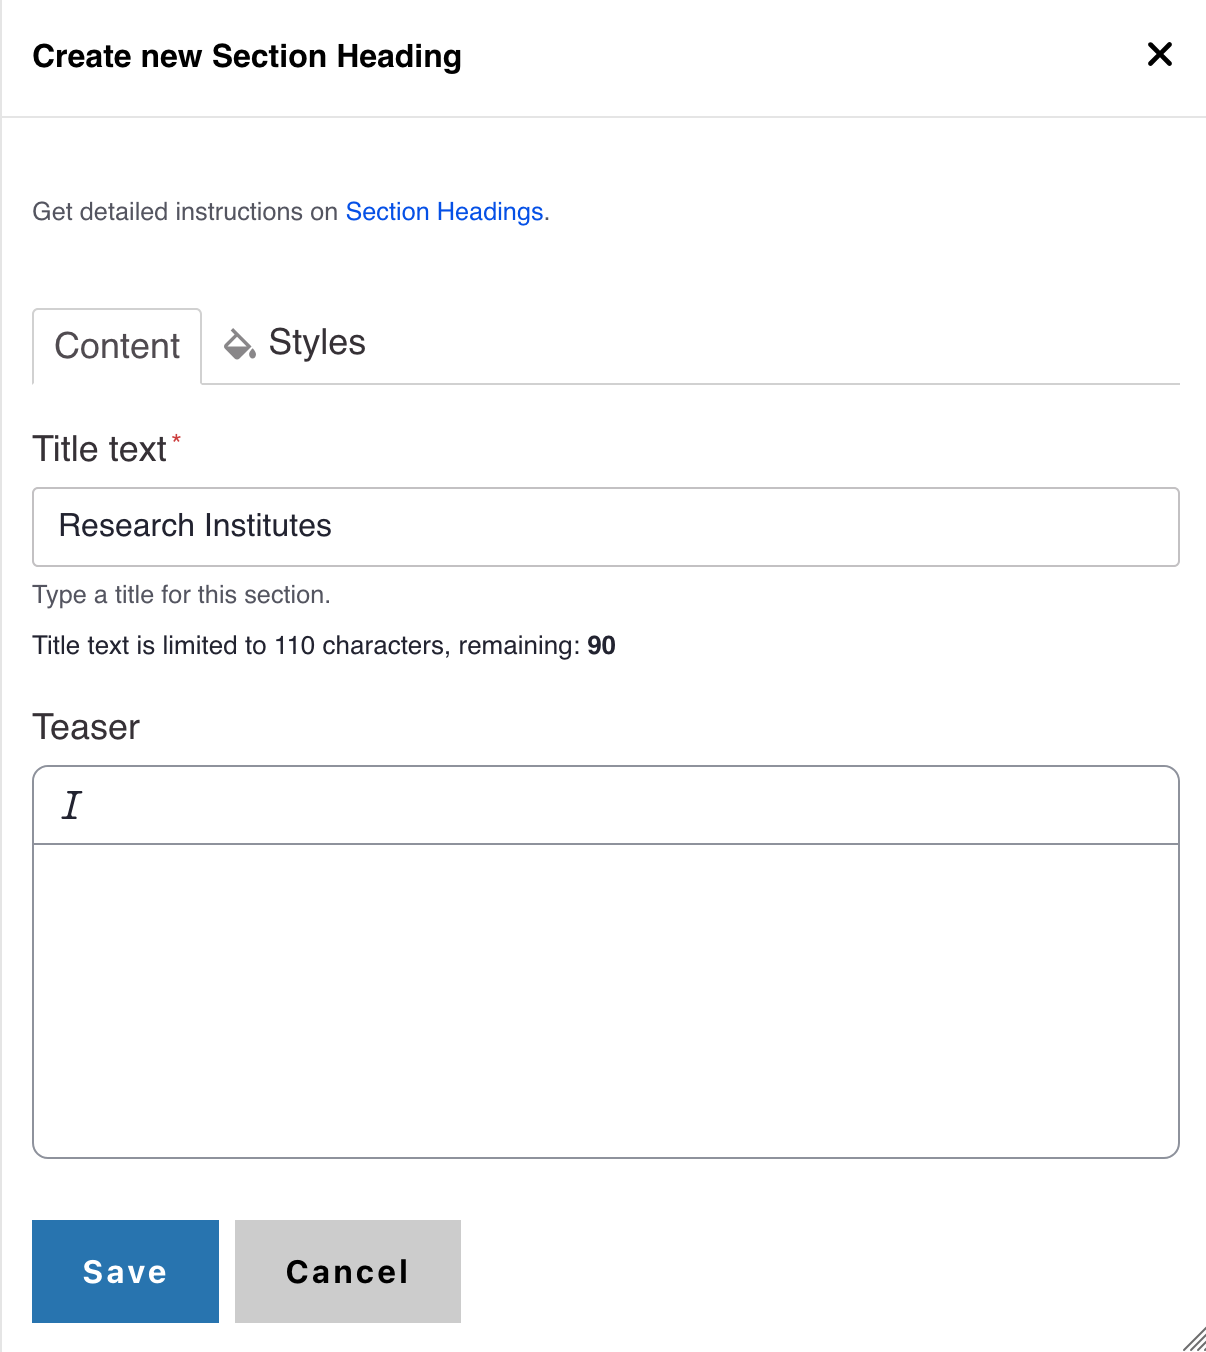Open the Styles tab
The image size is (1206, 1352).
[316, 343]
